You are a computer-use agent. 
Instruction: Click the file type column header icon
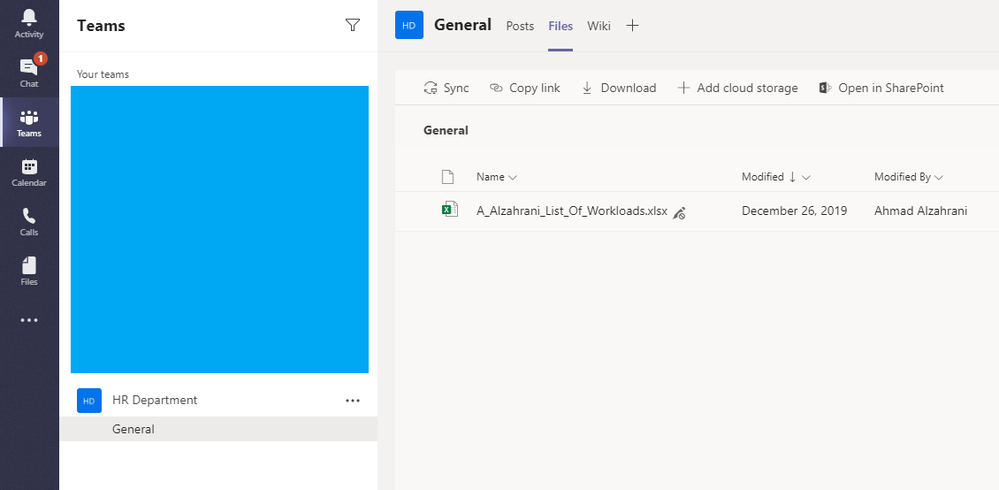pos(448,177)
